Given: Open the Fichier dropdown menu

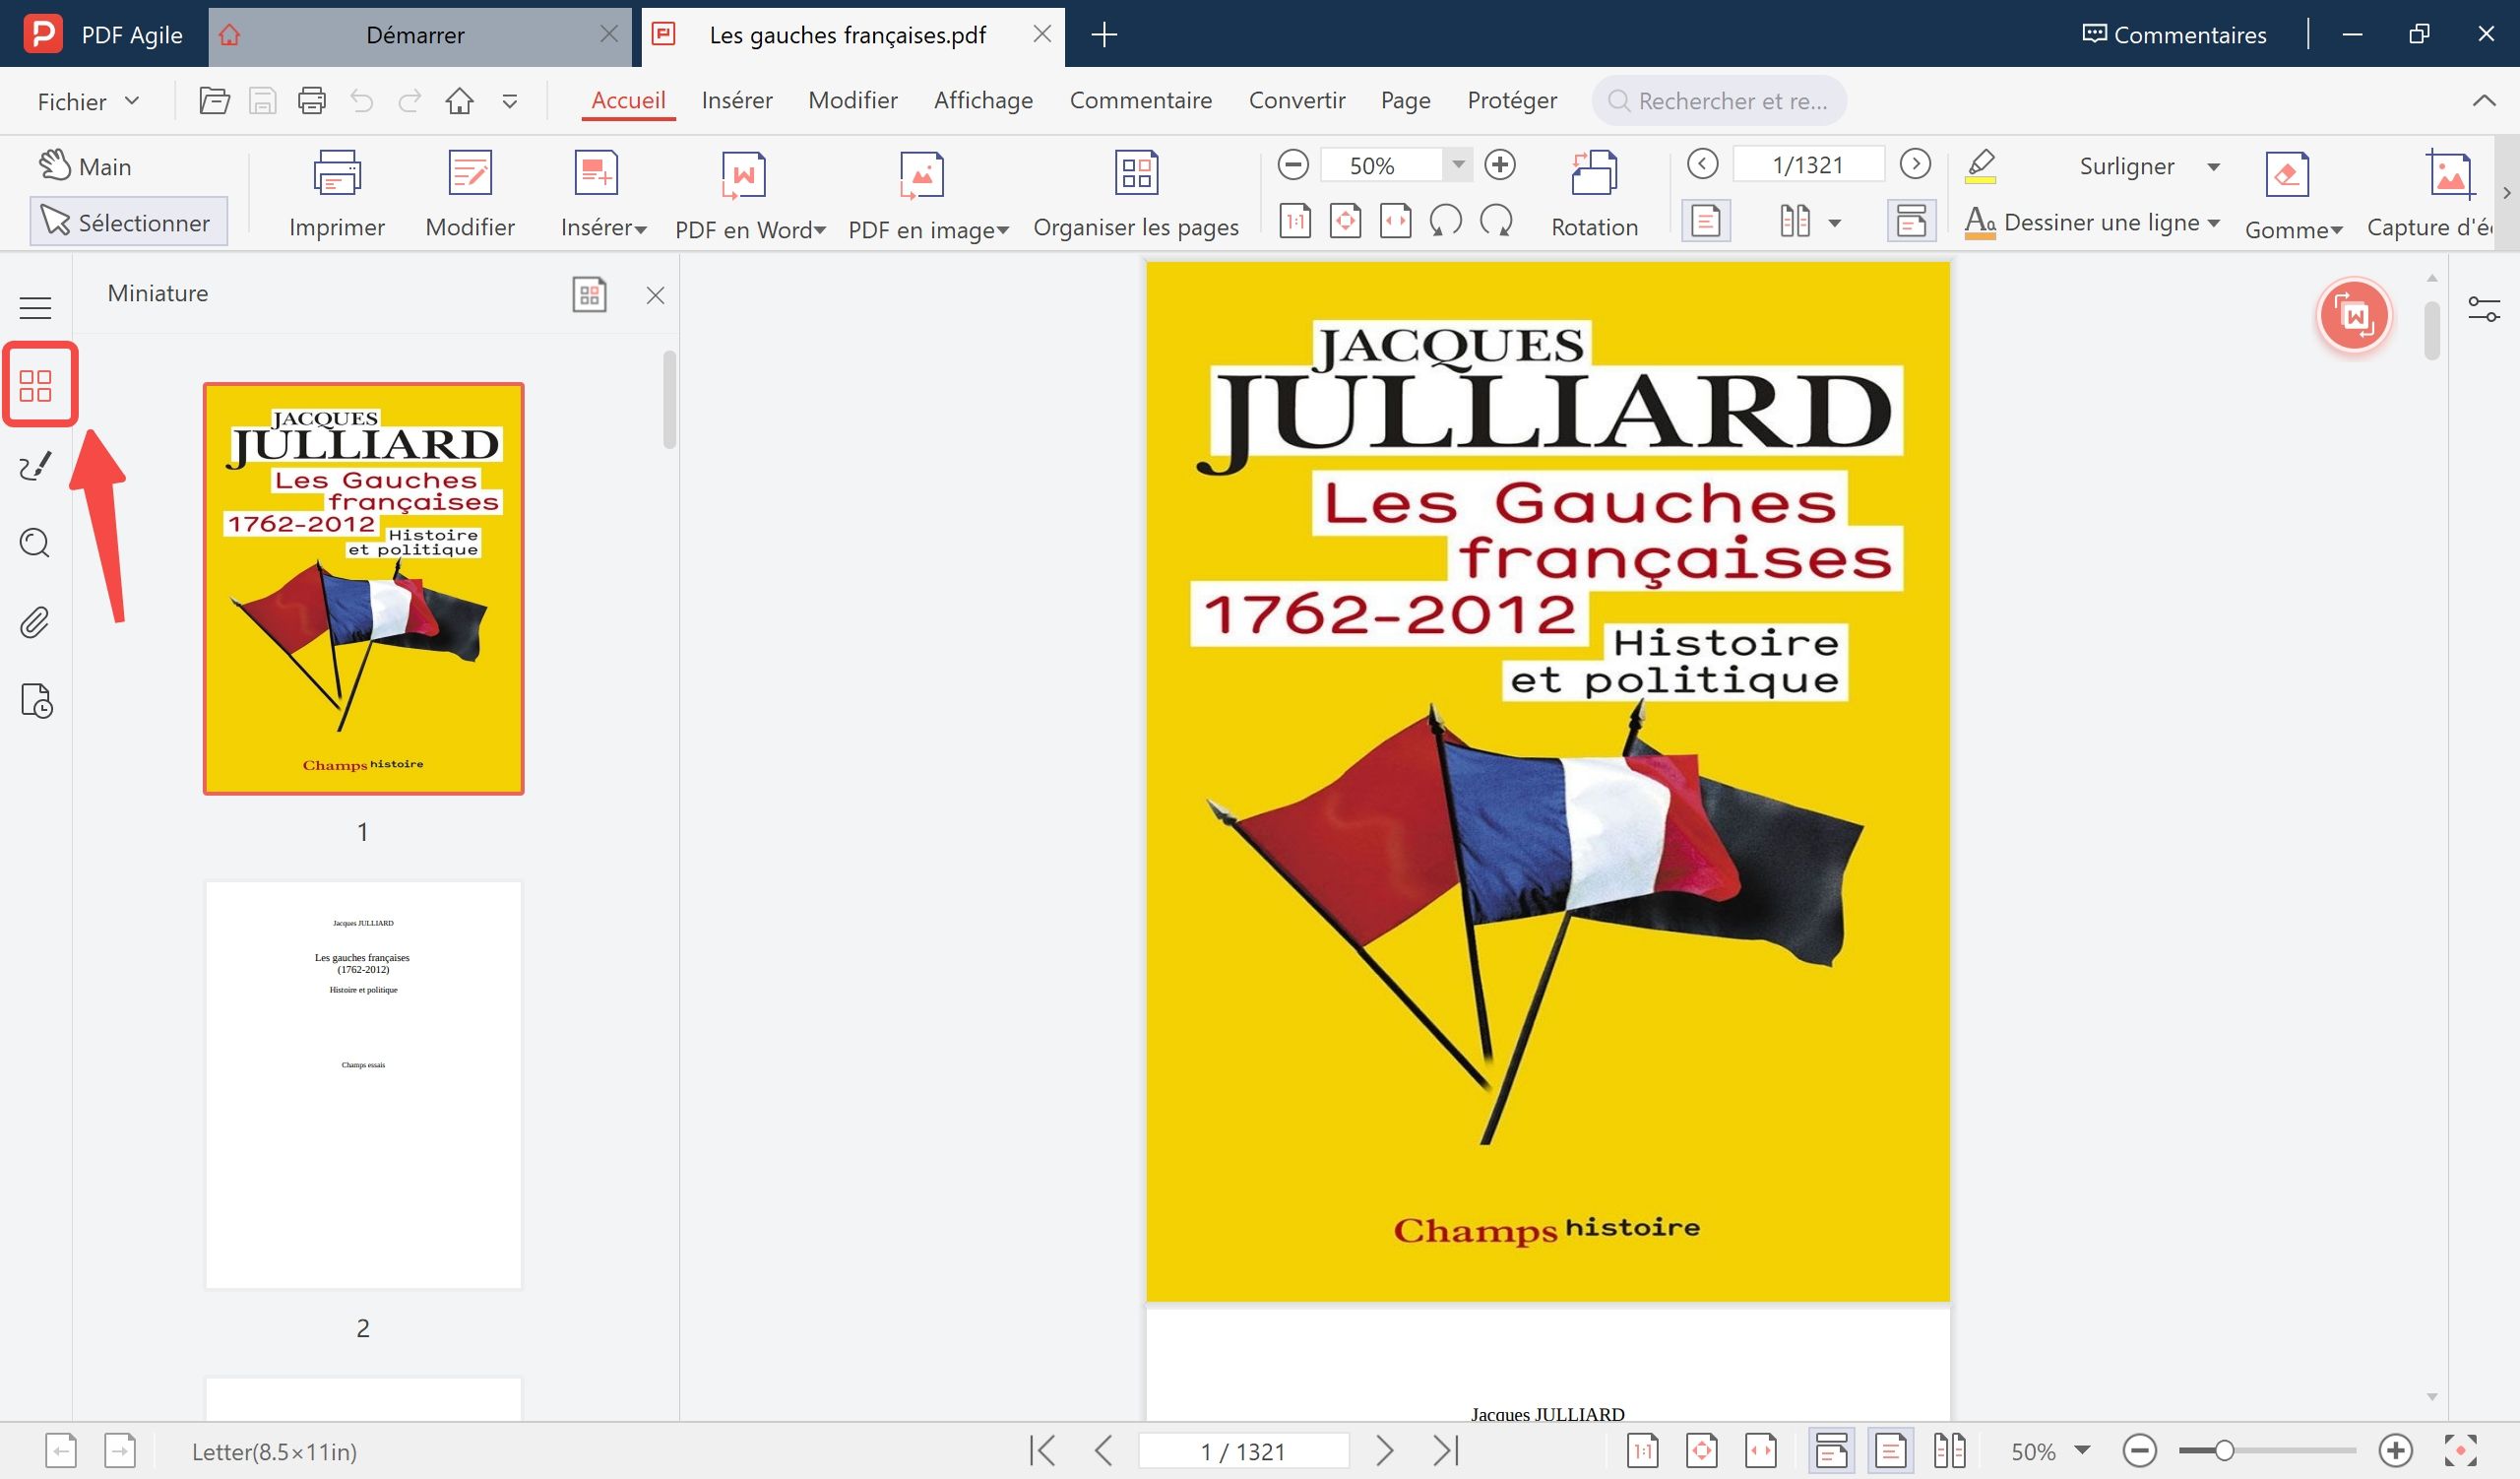Looking at the screenshot, I should (88, 101).
